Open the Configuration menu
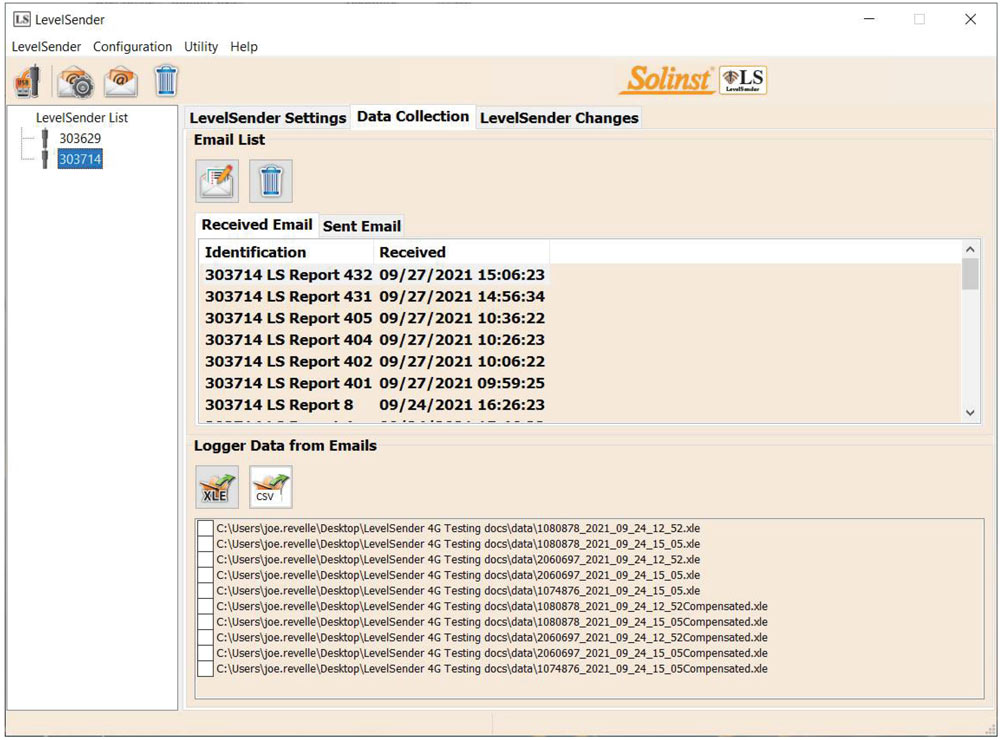 (x=133, y=46)
